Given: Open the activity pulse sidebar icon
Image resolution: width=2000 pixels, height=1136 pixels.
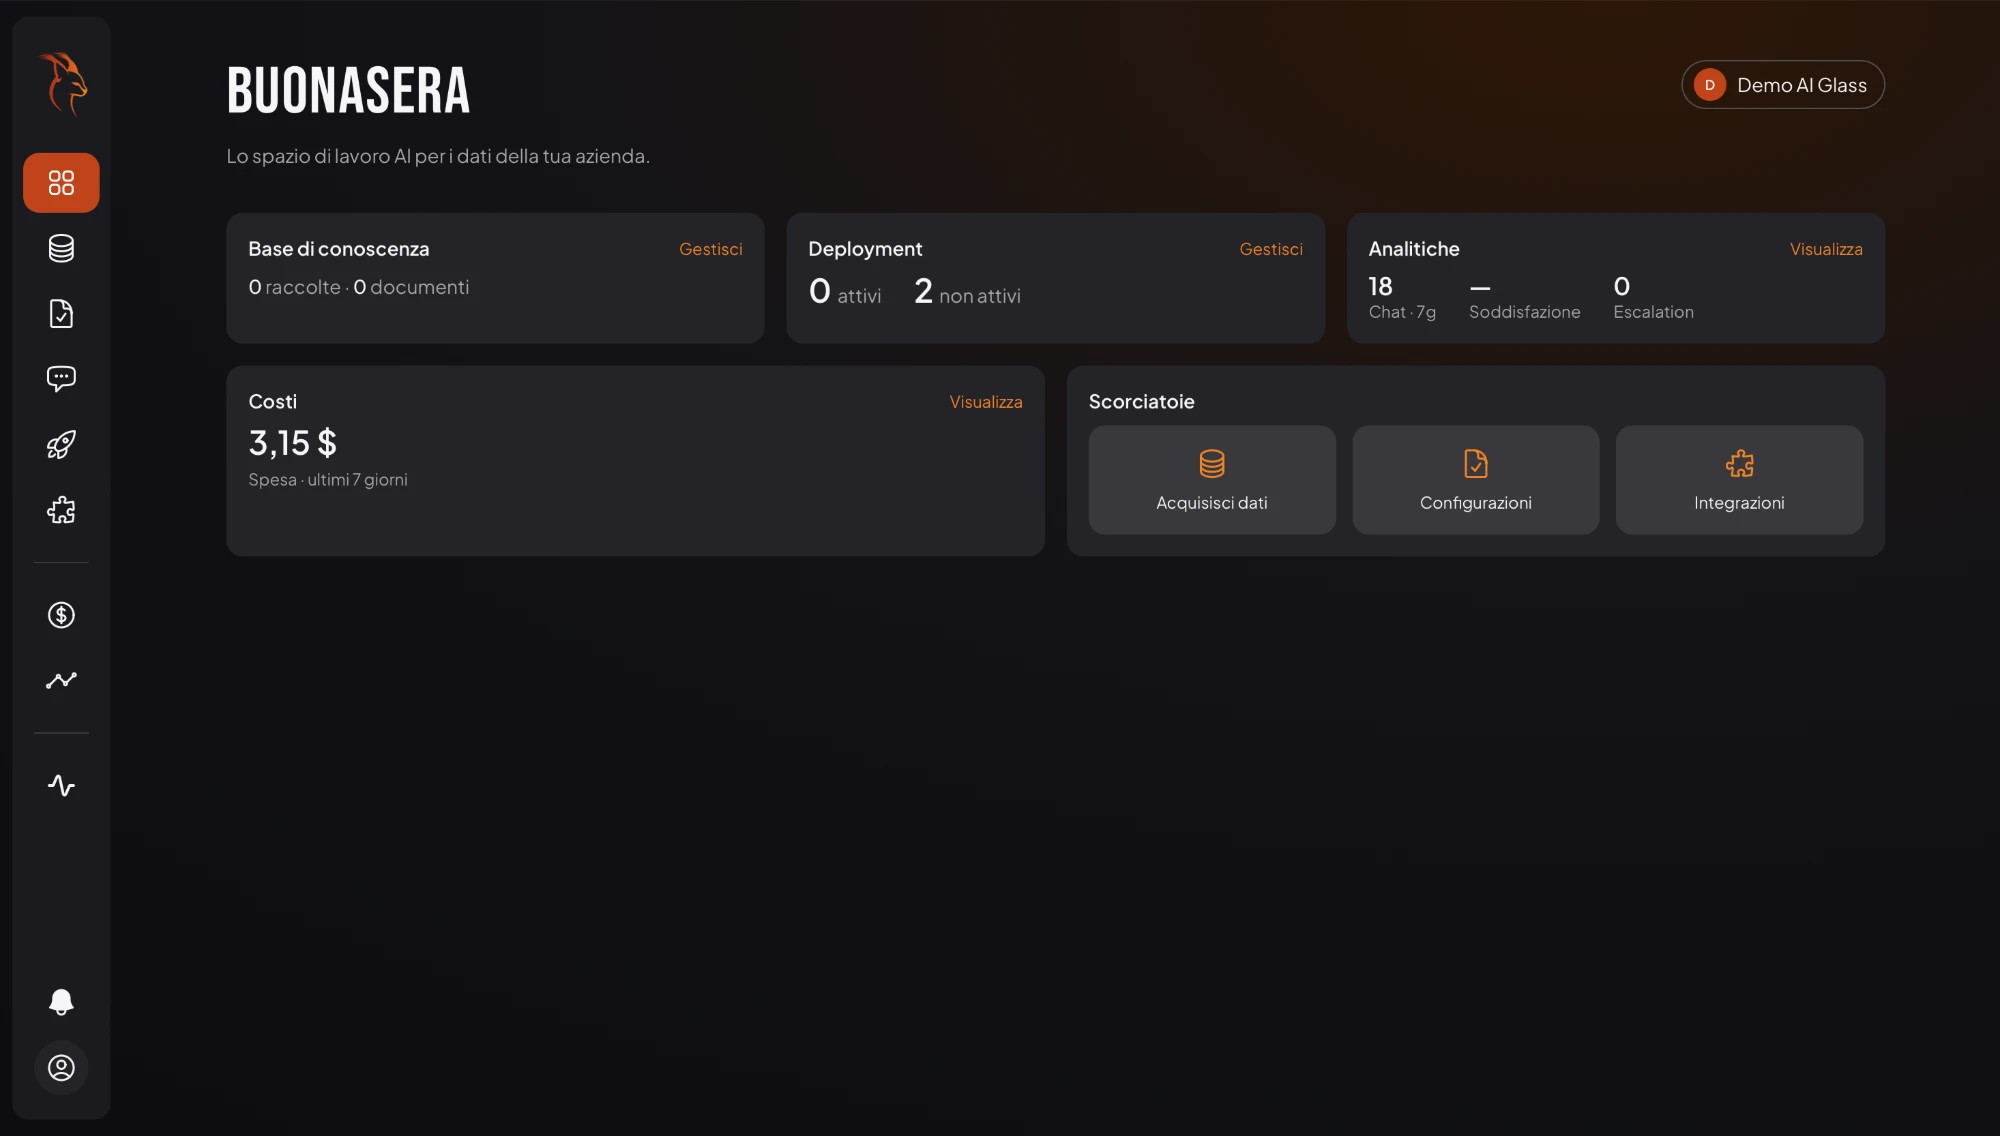Looking at the screenshot, I should 61,785.
